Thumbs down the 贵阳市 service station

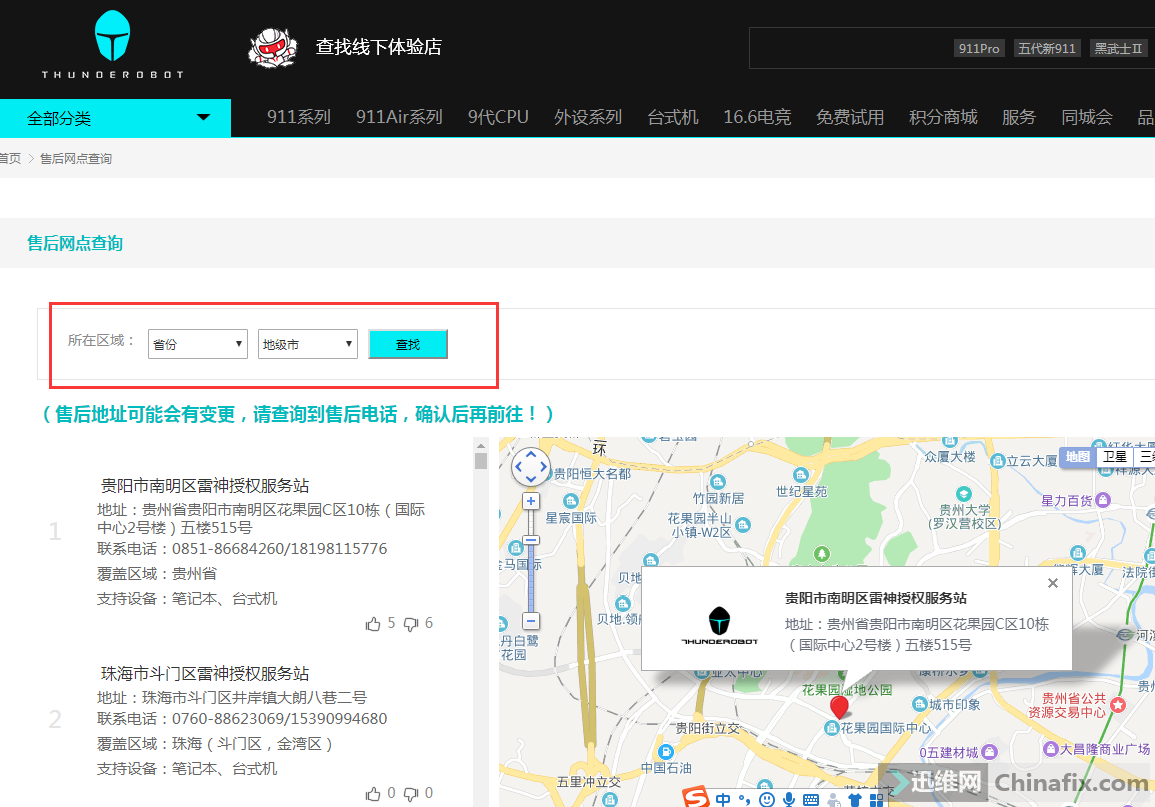(x=411, y=624)
